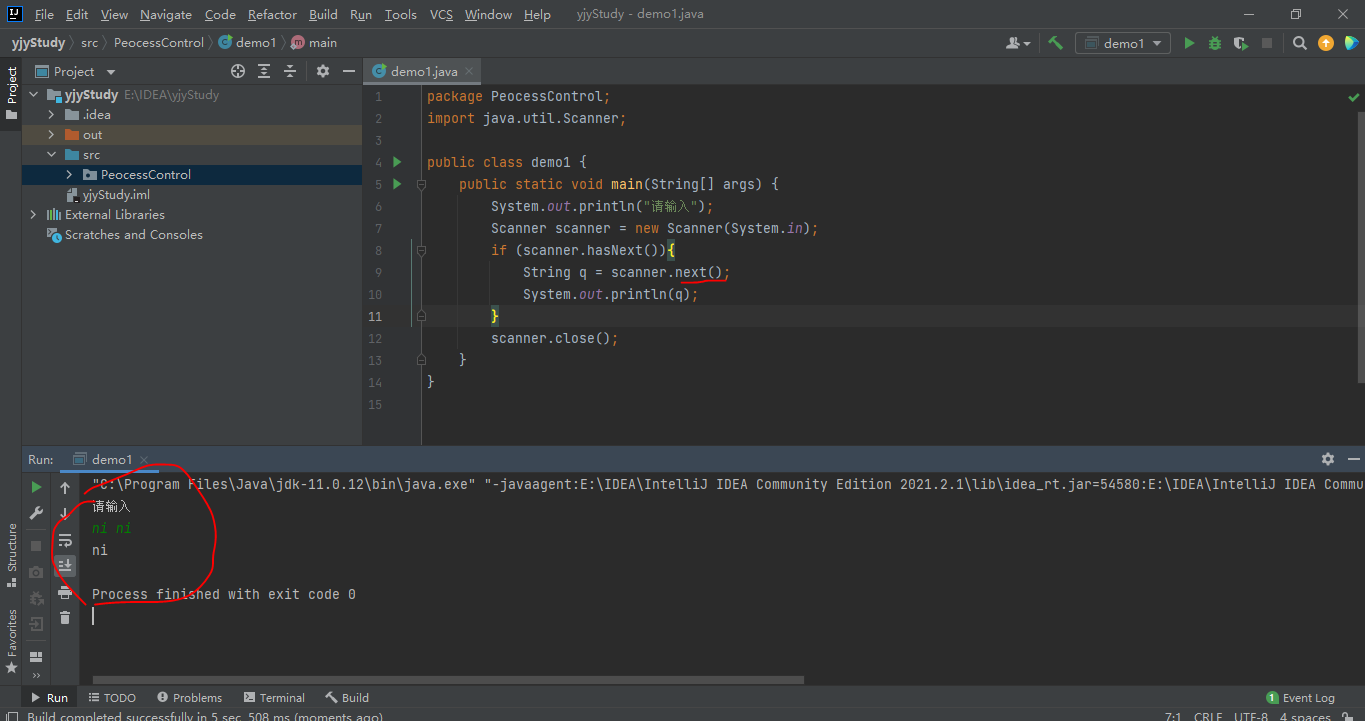Image resolution: width=1365 pixels, height=721 pixels.
Task: Fold the if block in the editor gutter
Action: pyautogui.click(x=421, y=250)
